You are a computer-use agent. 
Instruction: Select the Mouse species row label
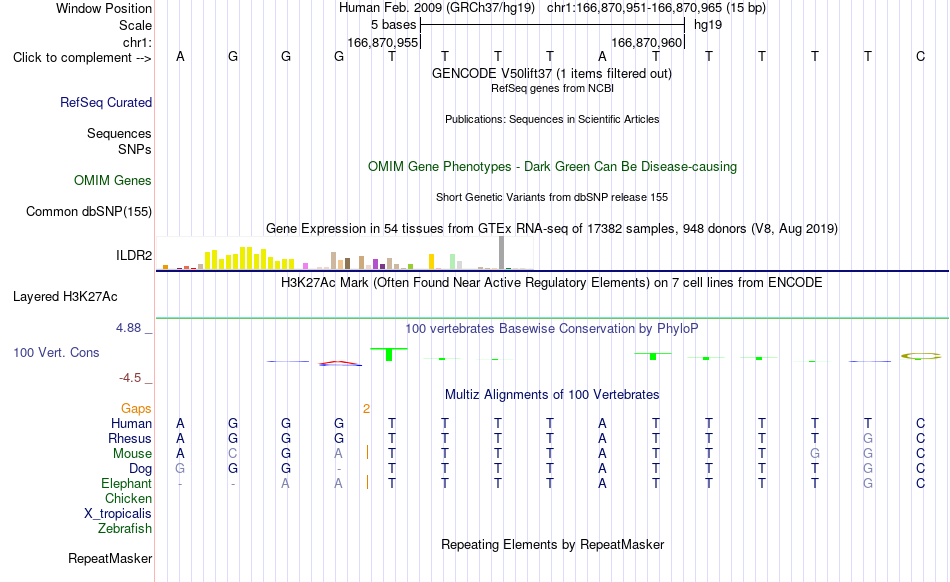click(132, 454)
